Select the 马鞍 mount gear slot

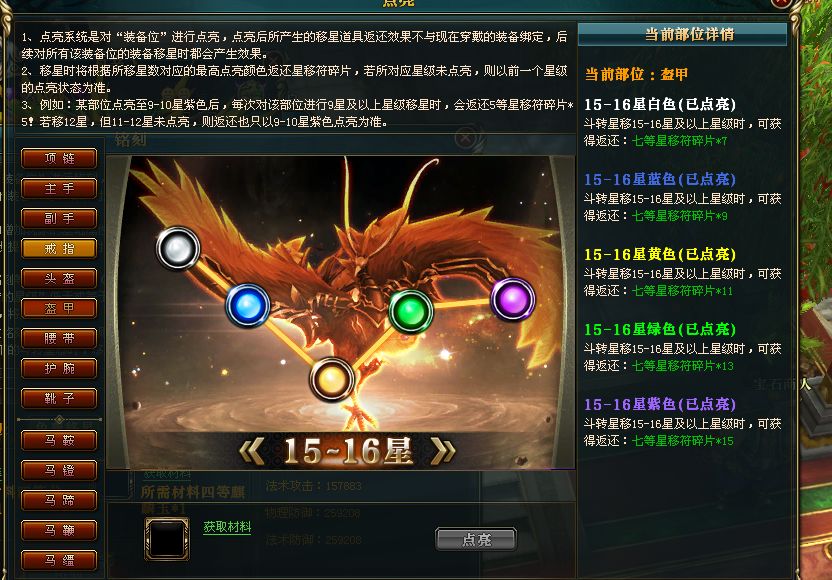pyautogui.click(x=59, y=440)
